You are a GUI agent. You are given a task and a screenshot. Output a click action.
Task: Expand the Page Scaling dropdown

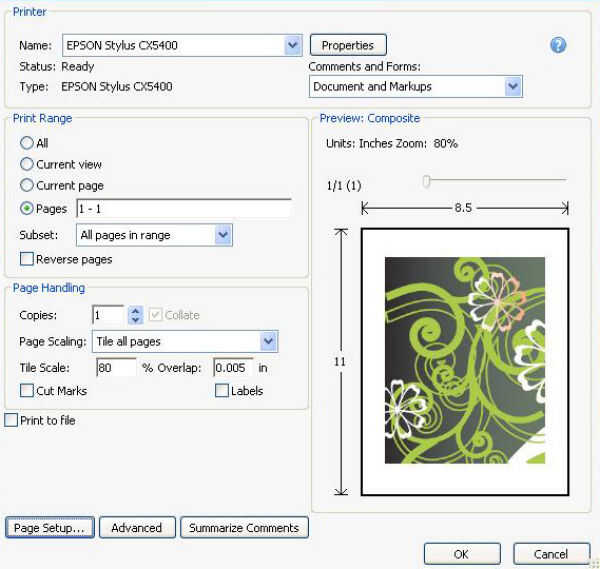(x=269, y=341)
